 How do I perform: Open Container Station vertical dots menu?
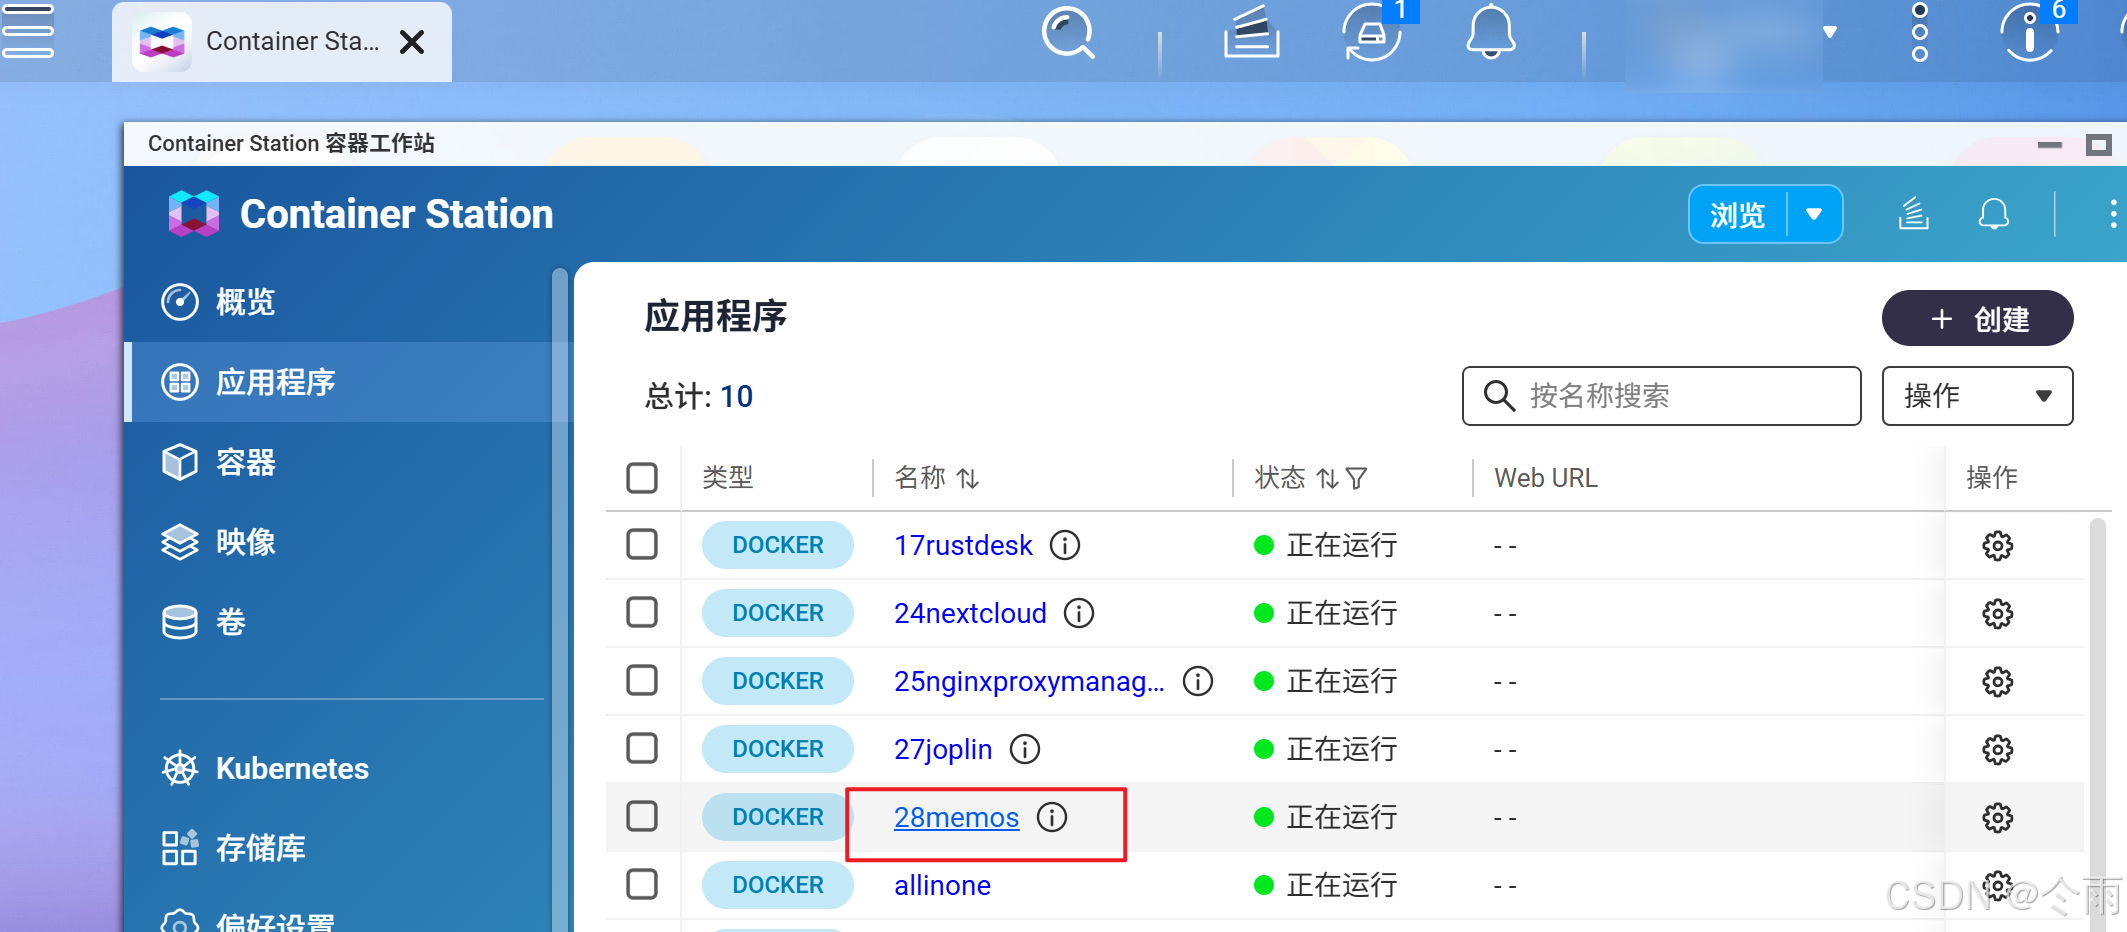click(2112, 214)
